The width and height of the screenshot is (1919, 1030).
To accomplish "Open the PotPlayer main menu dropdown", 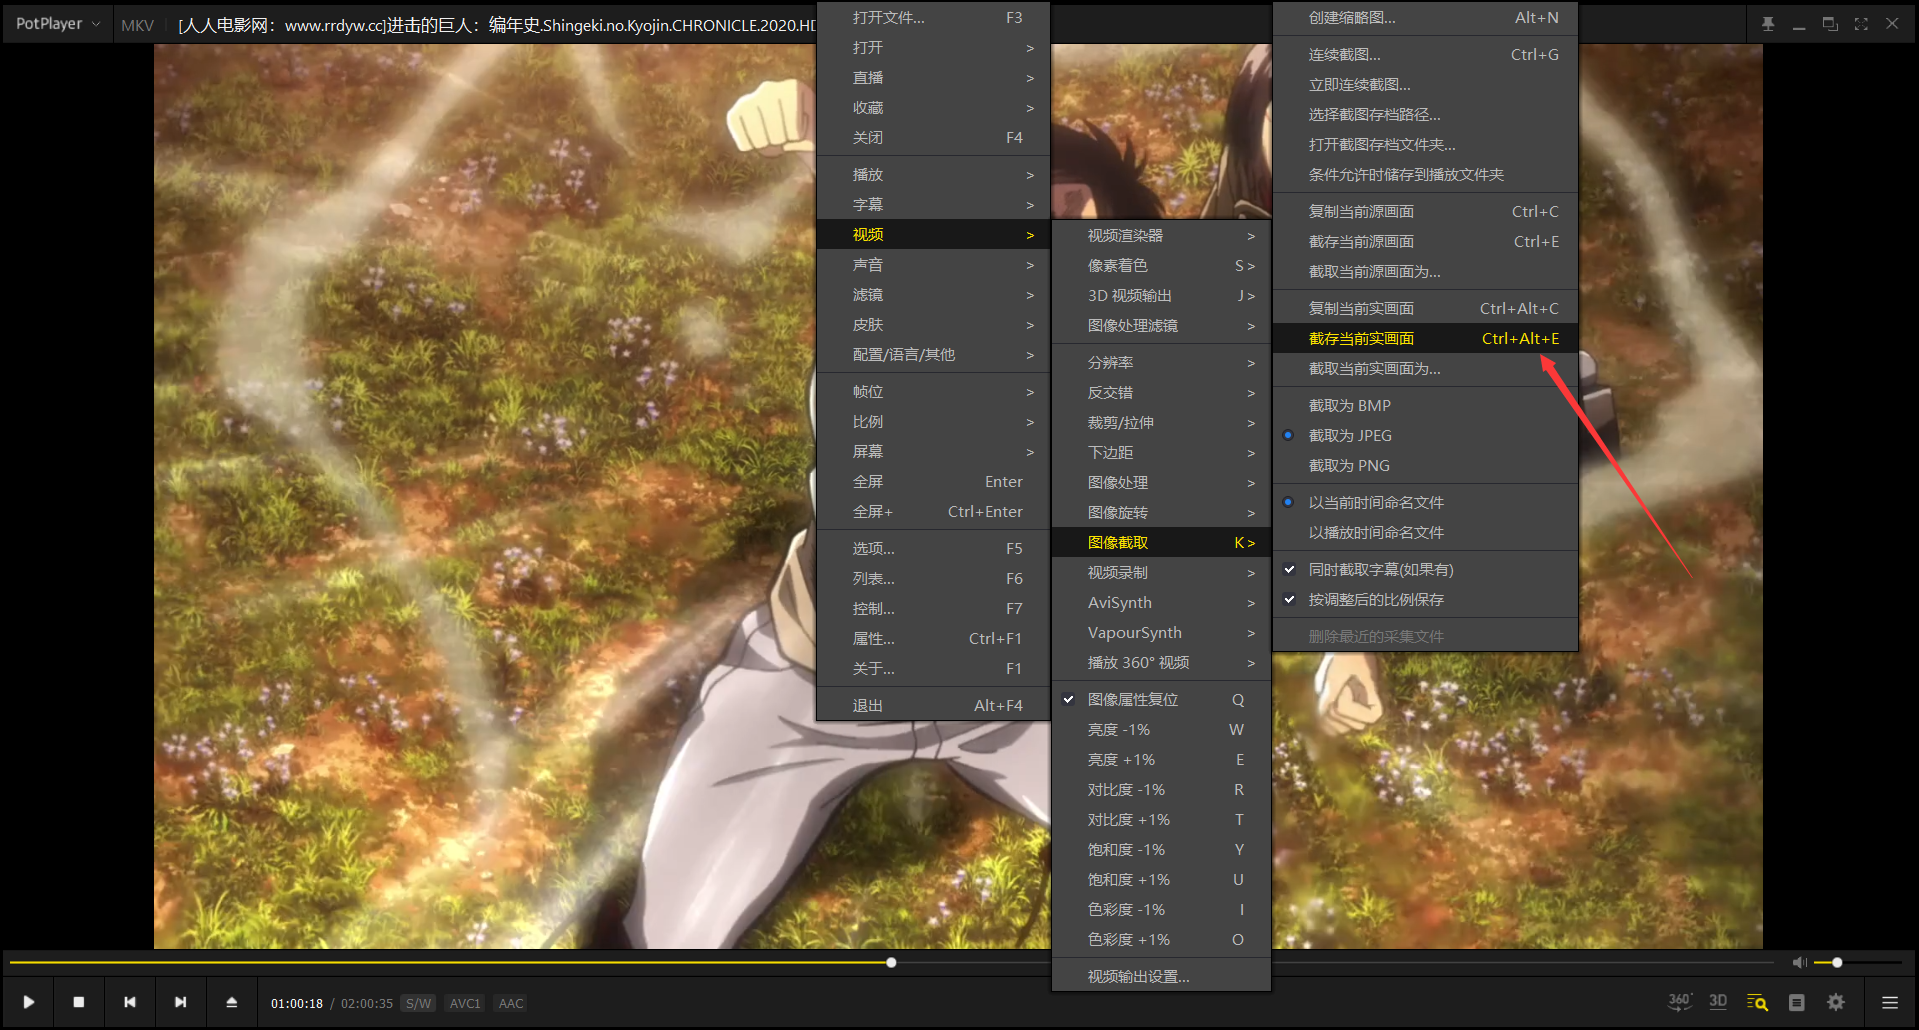I will click(x=58, y=24).
